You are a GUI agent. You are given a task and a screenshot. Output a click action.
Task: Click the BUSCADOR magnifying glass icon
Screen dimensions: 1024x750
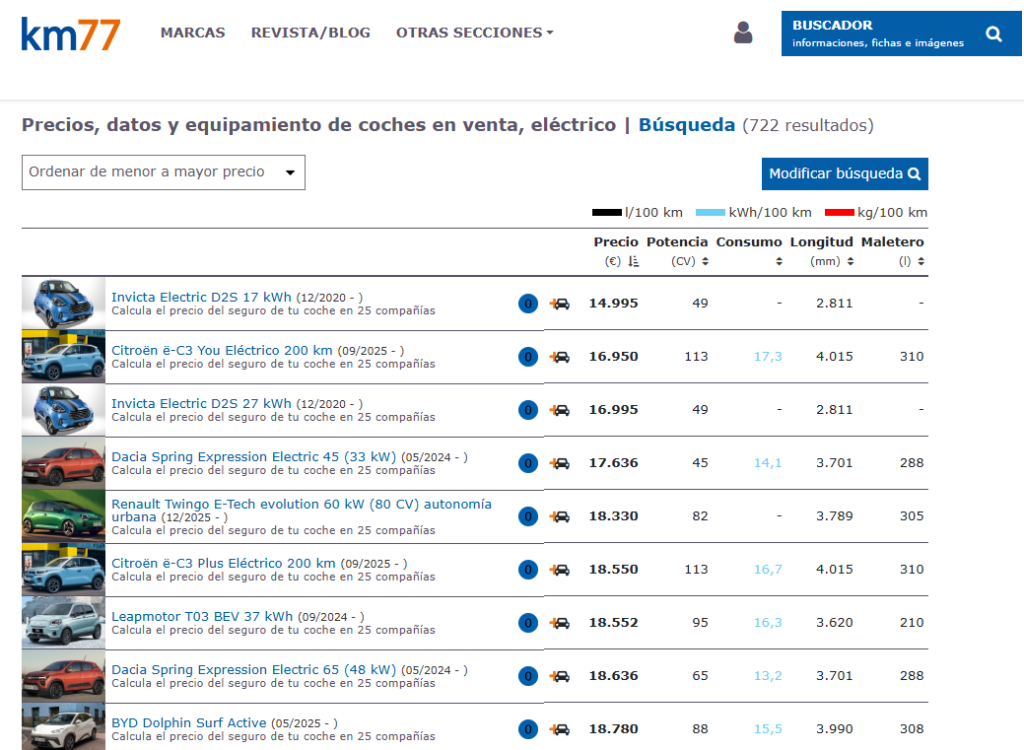coord(992,34)
